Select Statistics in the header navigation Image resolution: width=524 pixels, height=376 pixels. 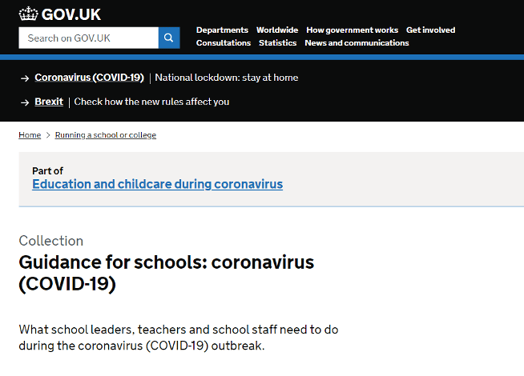[277, 43]
